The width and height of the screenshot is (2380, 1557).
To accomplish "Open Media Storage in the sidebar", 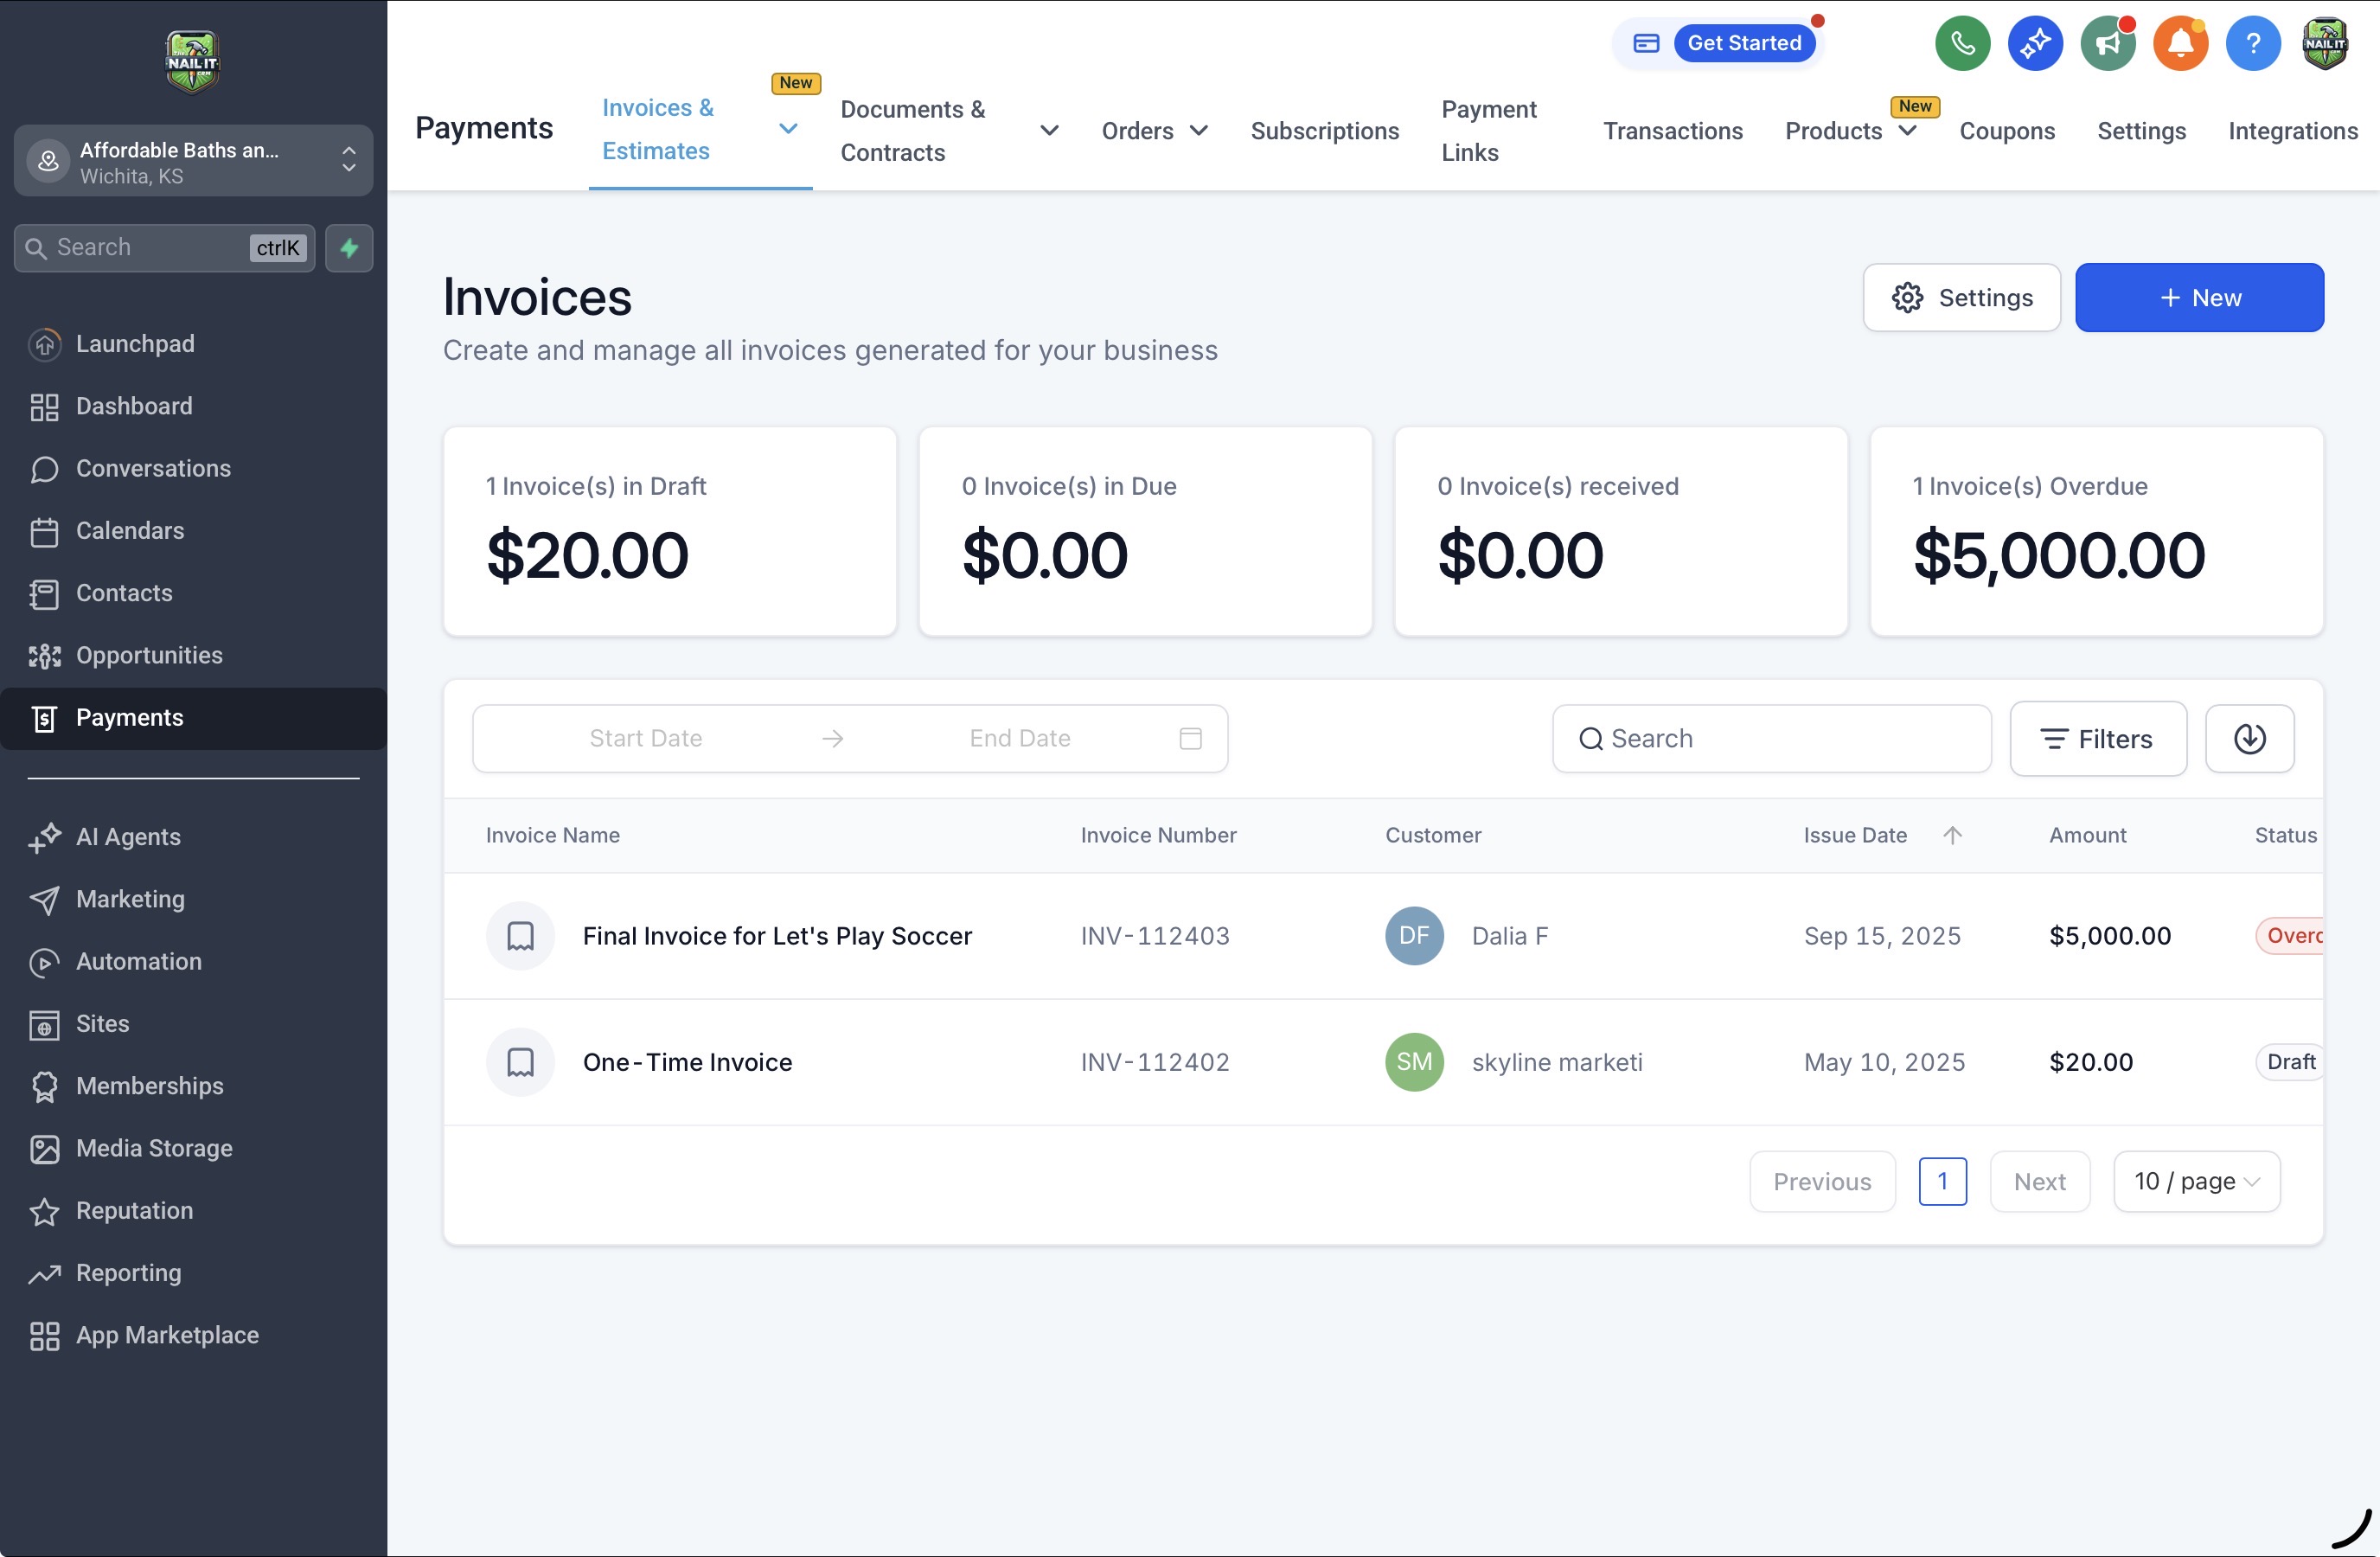I will click(x=154, y=1148).
